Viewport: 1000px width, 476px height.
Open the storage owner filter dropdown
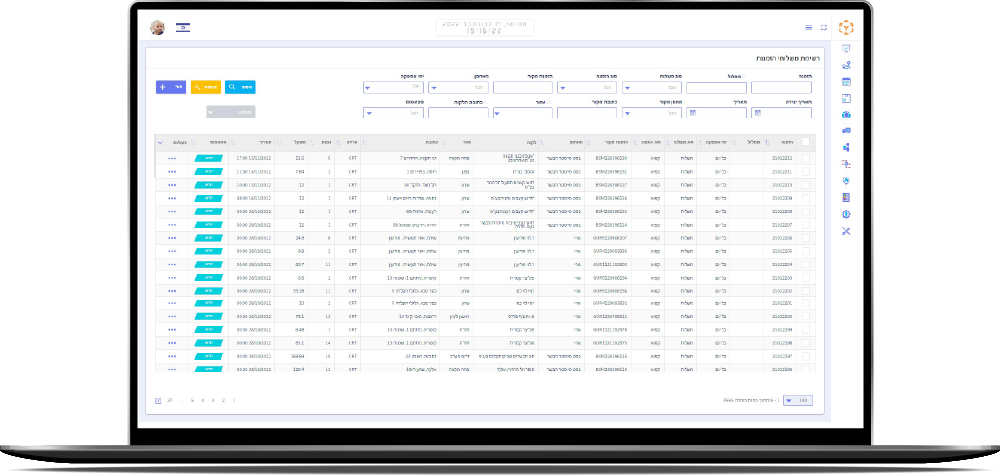[458, 87]
